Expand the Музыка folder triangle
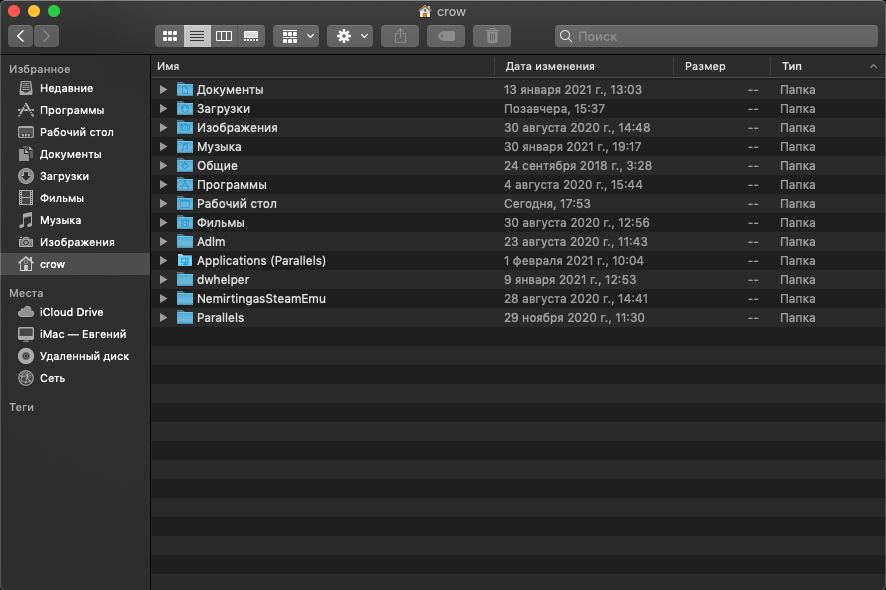Viewport: 886px width, 590px height. pyautogui.click(x=163, y=146)
